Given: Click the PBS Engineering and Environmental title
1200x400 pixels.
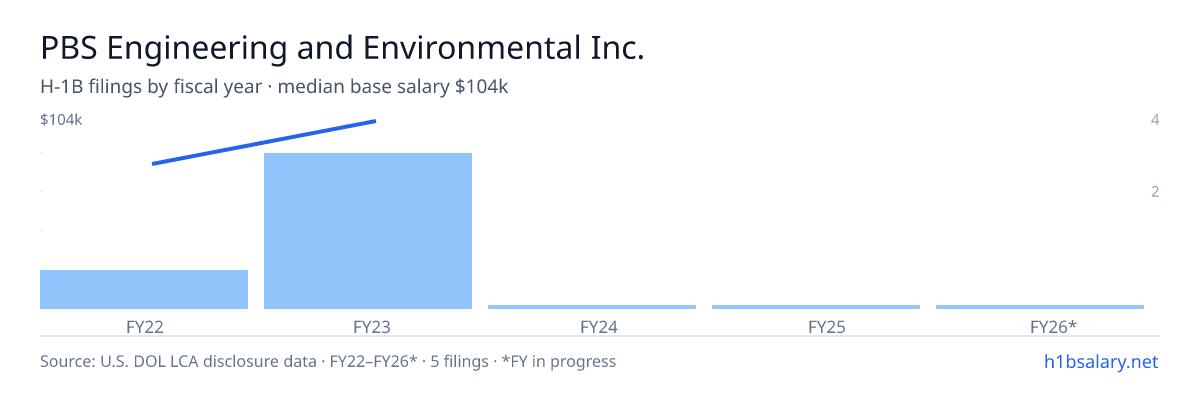Looking at the screenshot, I should pos(342,48).
